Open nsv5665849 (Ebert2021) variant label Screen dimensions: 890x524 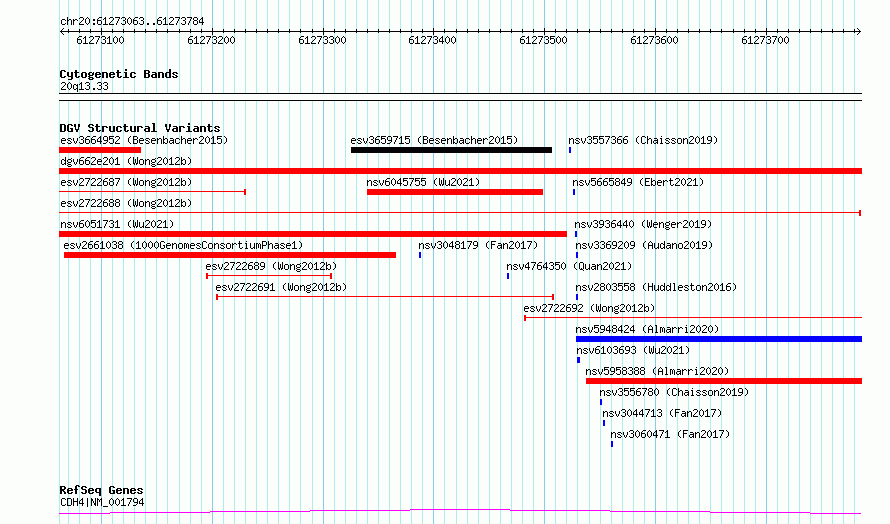point(638,182)
